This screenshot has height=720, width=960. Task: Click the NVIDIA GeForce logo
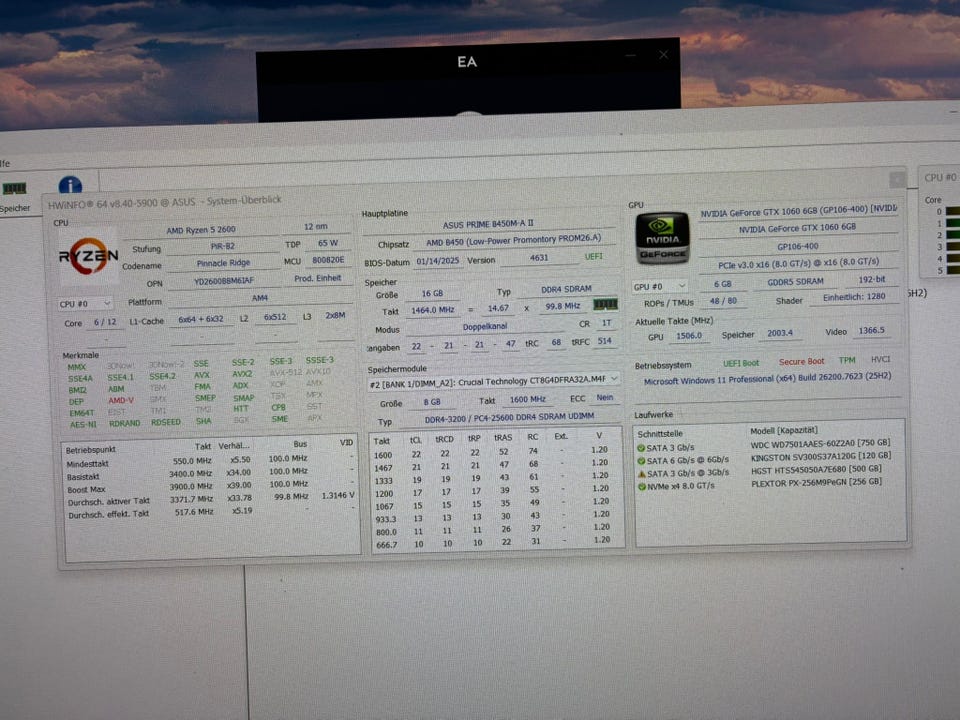[662, 238]
